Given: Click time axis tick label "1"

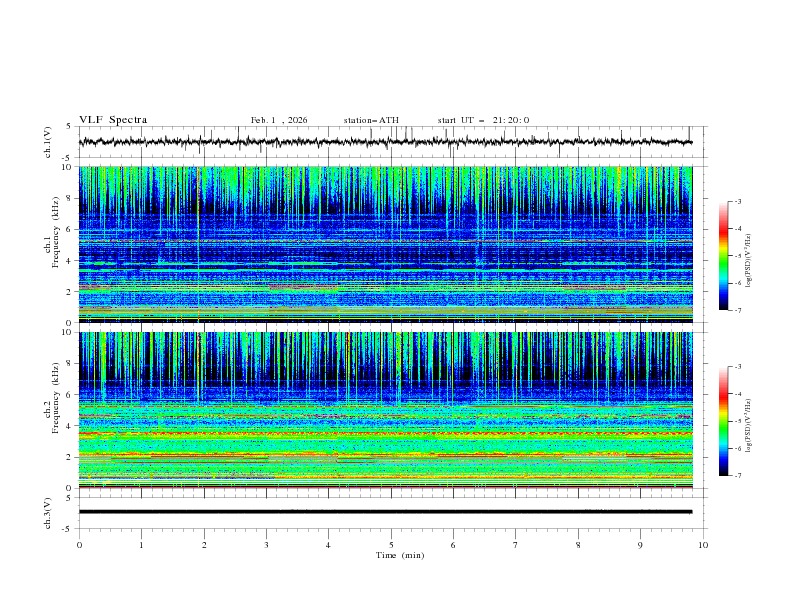Looking at the screenshot, I should pos(141,545).
